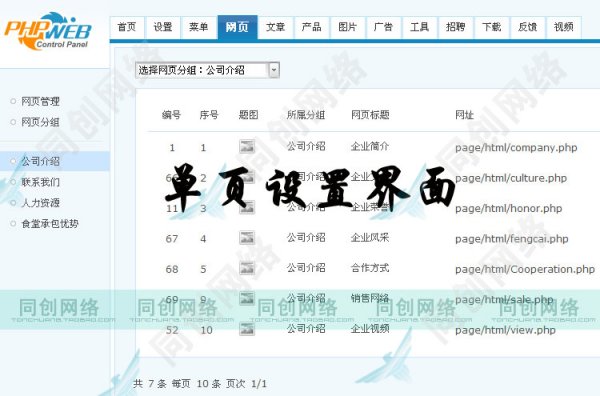
Task: Go to the 招聘 tab
Action: [455, 27]
